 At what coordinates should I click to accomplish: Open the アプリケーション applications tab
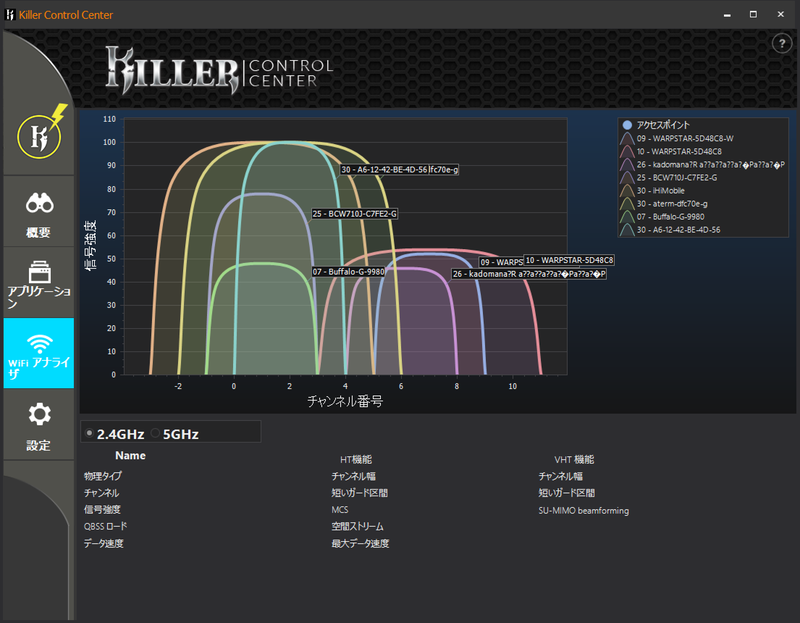pos(39,283)
